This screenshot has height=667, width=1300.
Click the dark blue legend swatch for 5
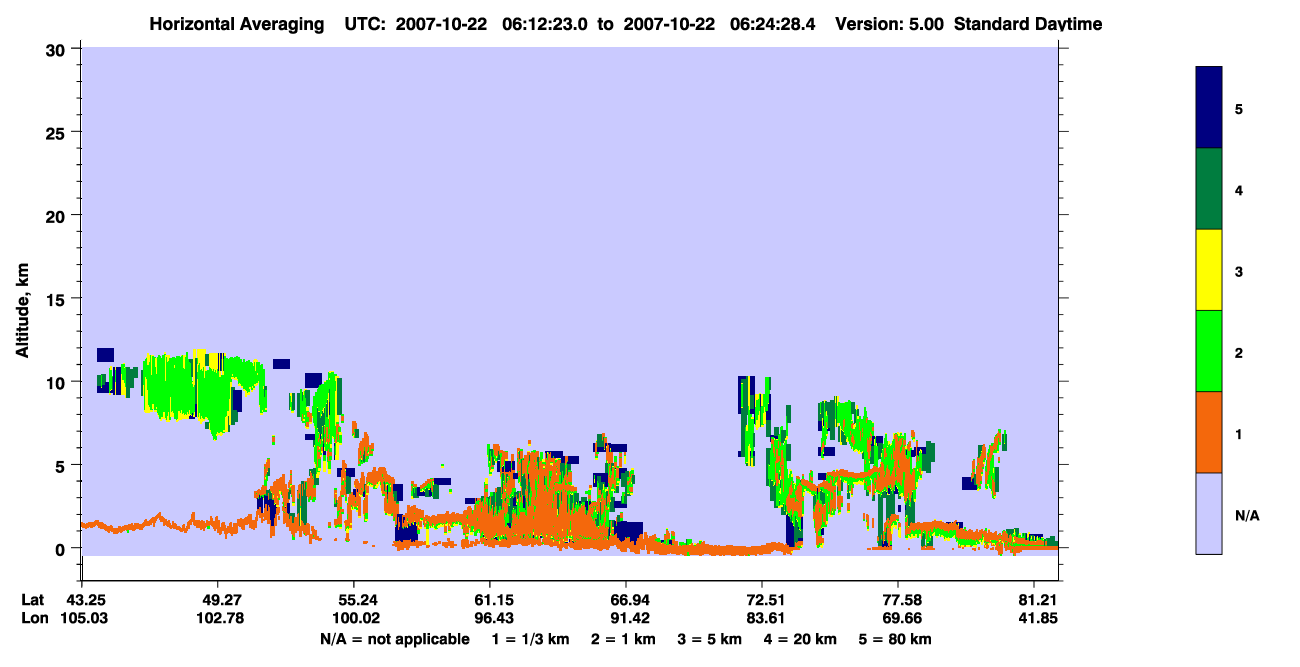point(1209,108)
